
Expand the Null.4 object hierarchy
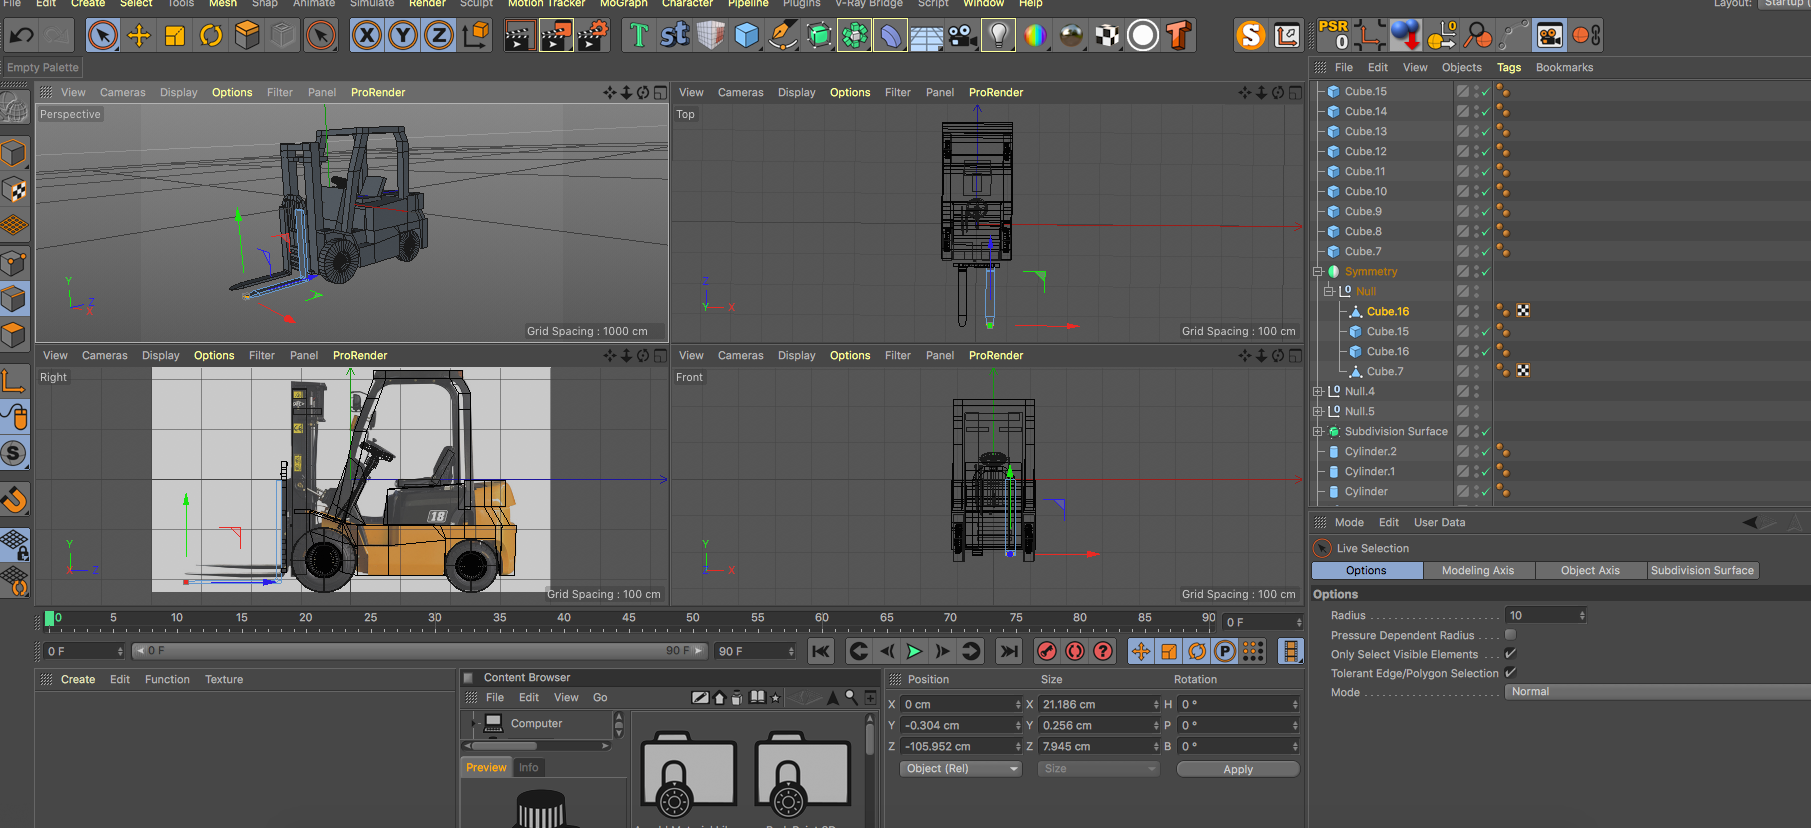(x=1318, y=392)
